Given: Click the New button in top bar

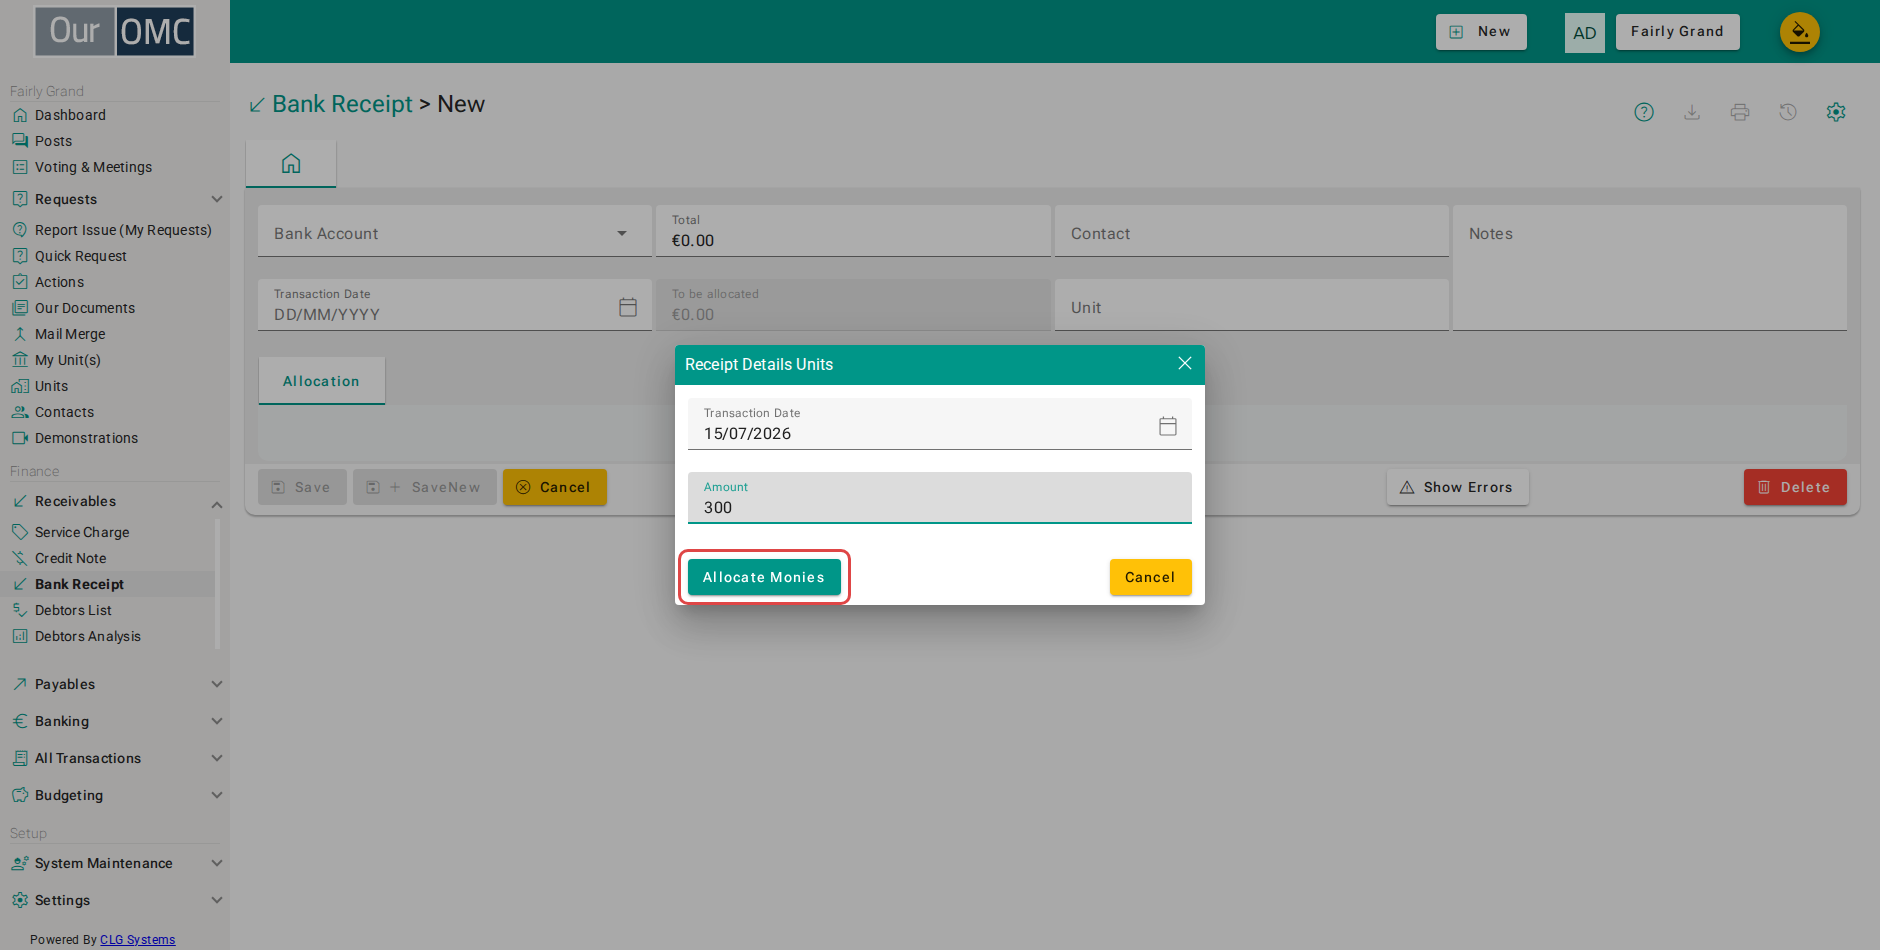Looking at the screenshot, I should tap(1481, 32).
